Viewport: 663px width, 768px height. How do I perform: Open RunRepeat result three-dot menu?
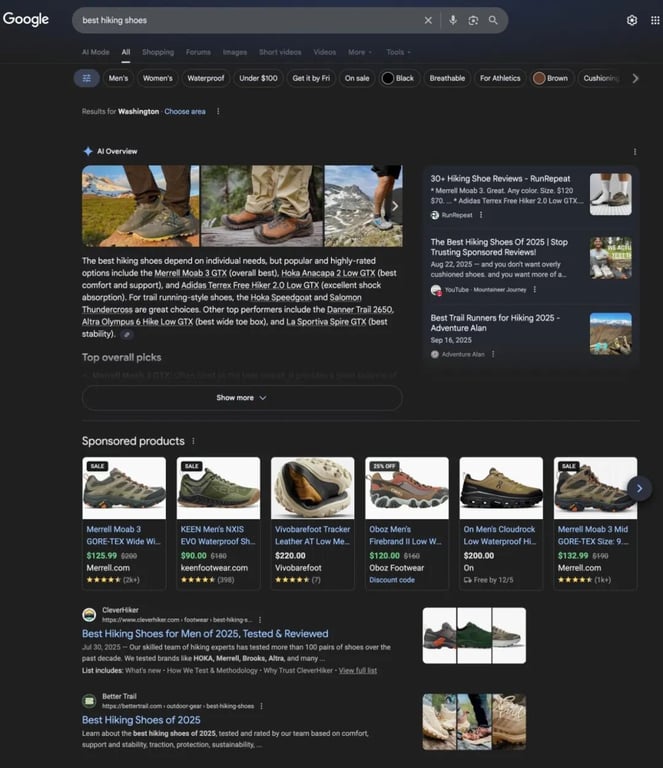coord(481,215)
